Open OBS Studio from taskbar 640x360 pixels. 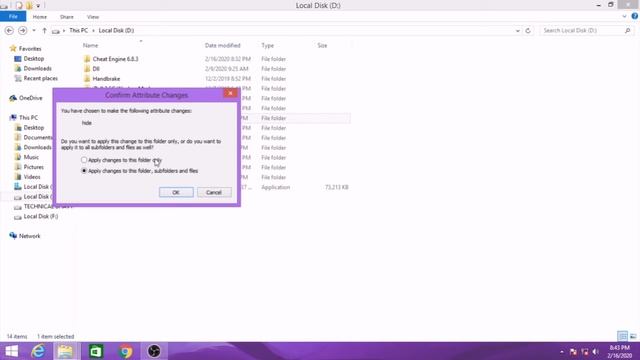click(154, 351)
